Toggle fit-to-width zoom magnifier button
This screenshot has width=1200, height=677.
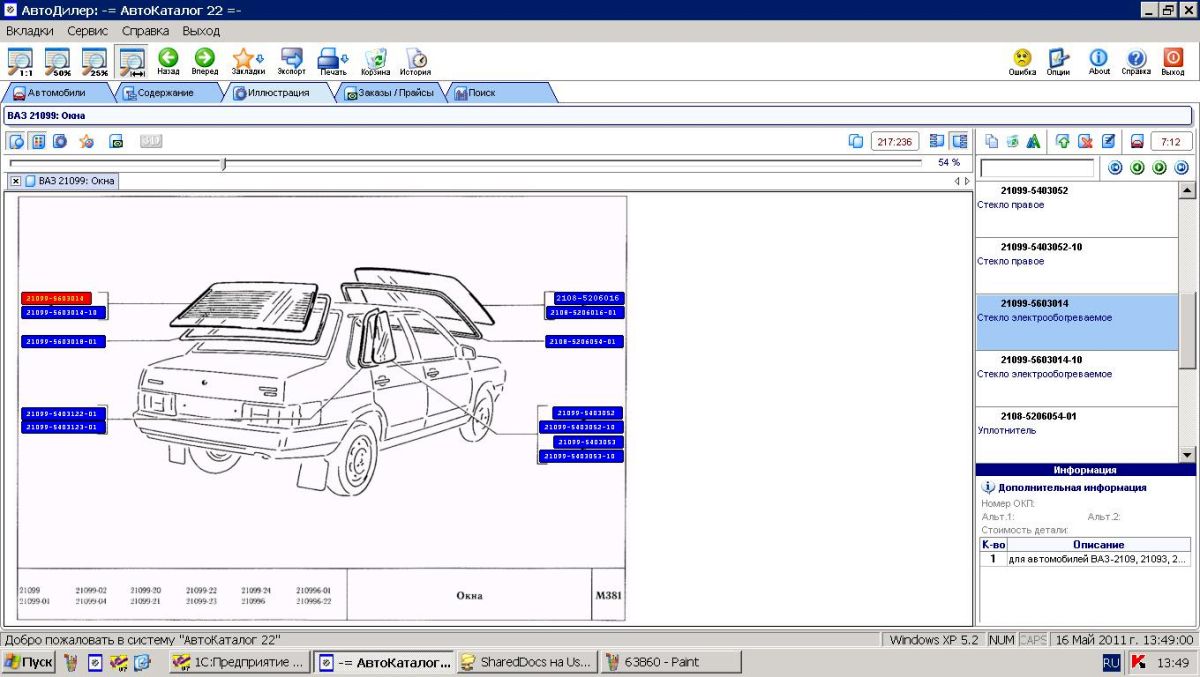(131, 62)
